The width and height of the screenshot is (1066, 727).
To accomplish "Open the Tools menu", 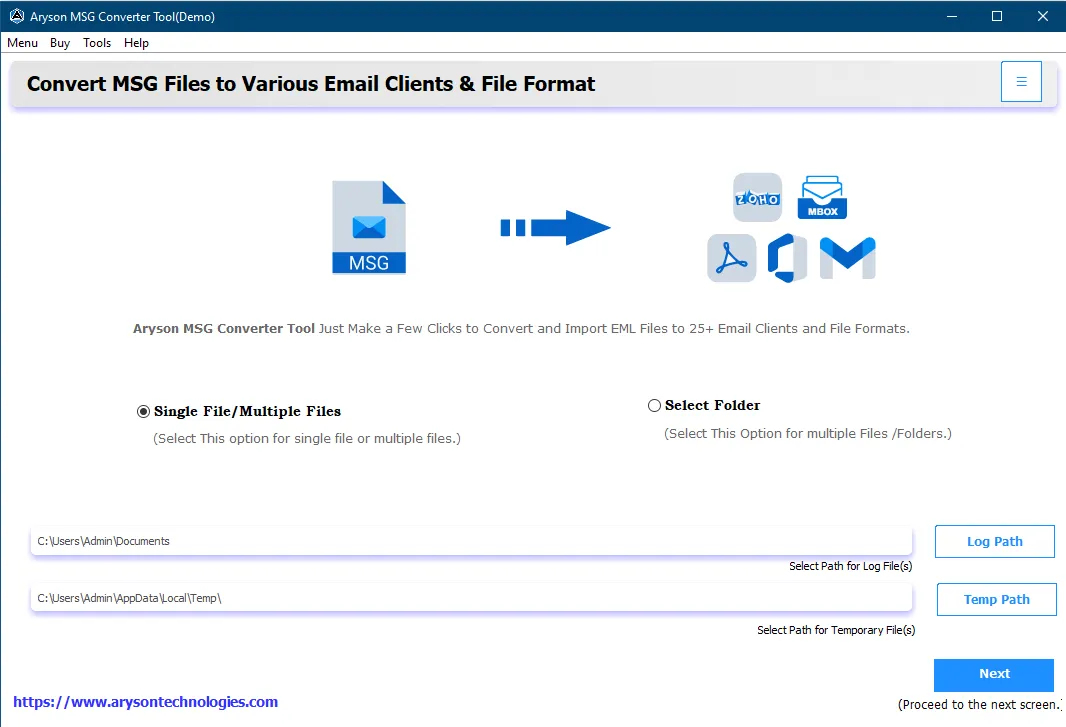I will (x=97, y=43).
